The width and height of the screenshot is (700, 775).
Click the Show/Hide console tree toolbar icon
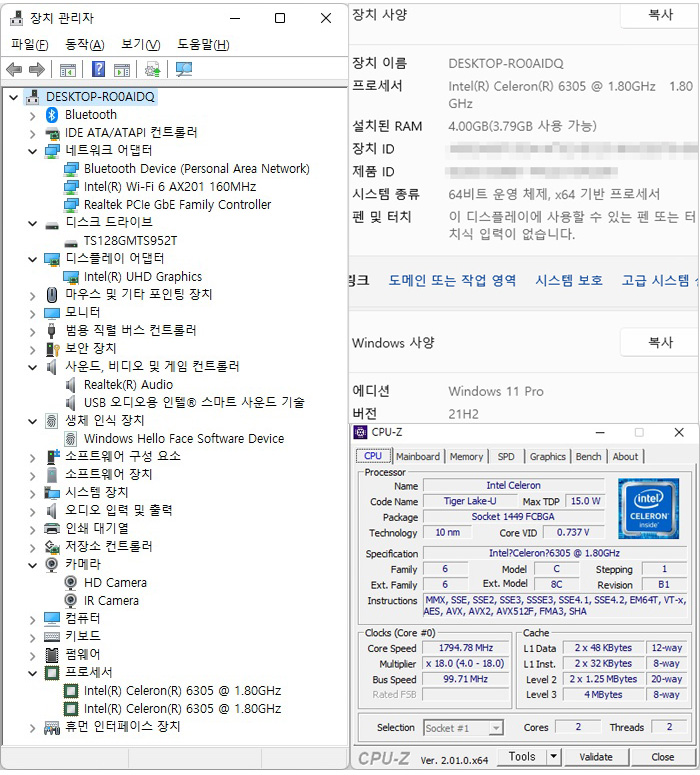68,70
